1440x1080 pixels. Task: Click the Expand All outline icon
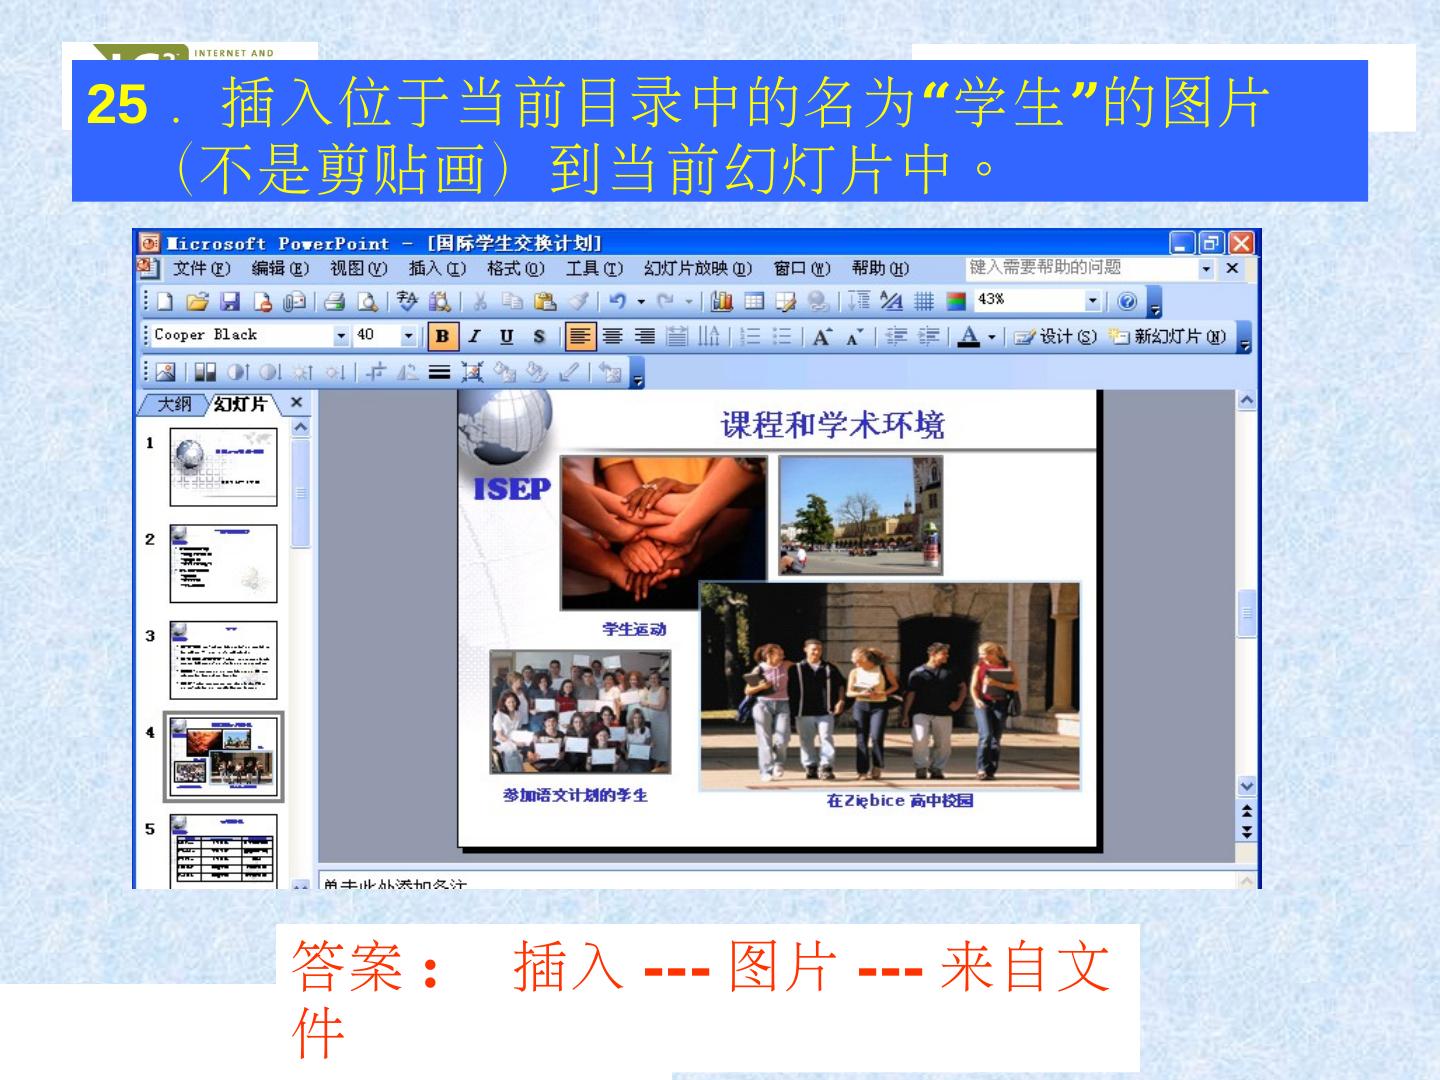[859, 301]
